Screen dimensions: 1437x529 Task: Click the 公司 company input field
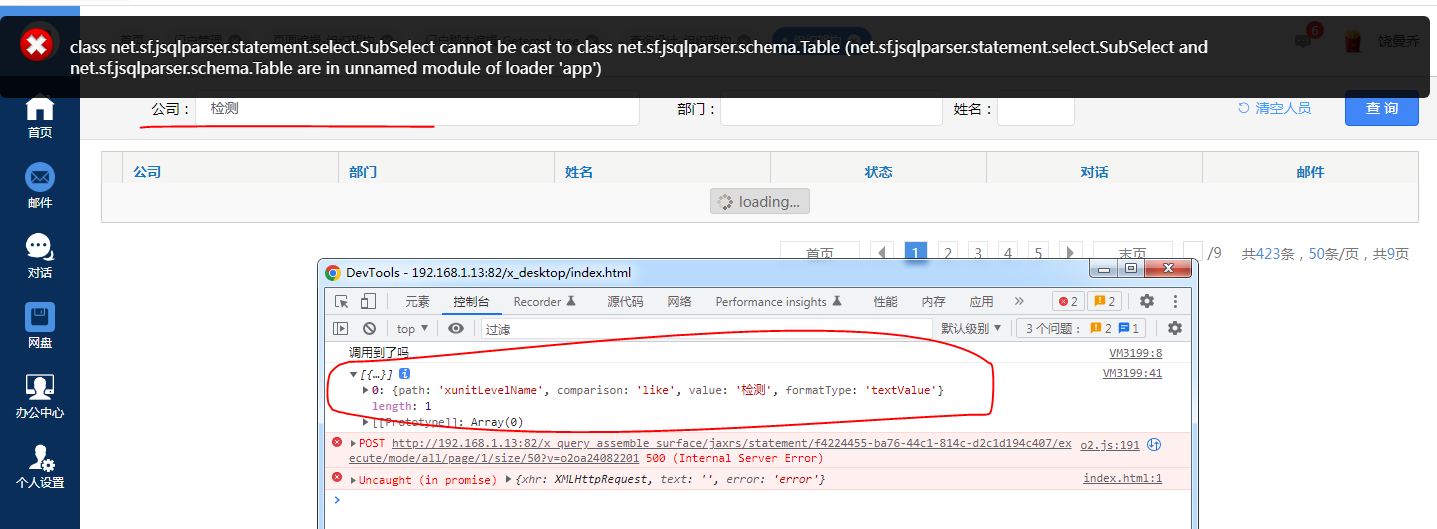click(x=417, y=108)
